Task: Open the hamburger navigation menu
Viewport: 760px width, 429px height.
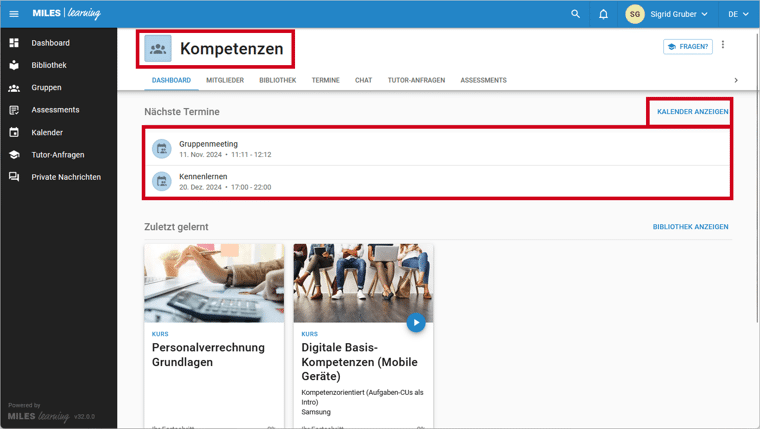Action: [x=14, y=14]
